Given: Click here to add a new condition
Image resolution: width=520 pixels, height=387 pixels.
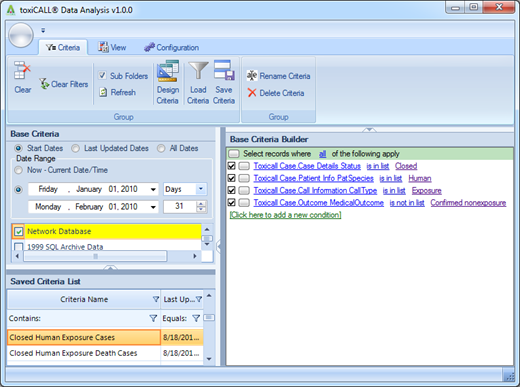Looking at the screenshot, I should tap(285, 215).
